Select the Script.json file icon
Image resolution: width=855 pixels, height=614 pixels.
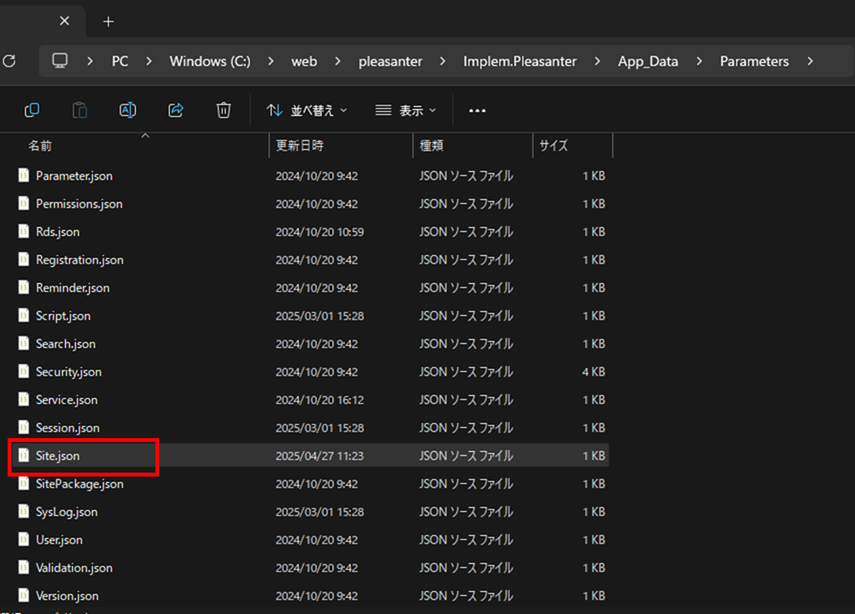(x=23, y=315)
